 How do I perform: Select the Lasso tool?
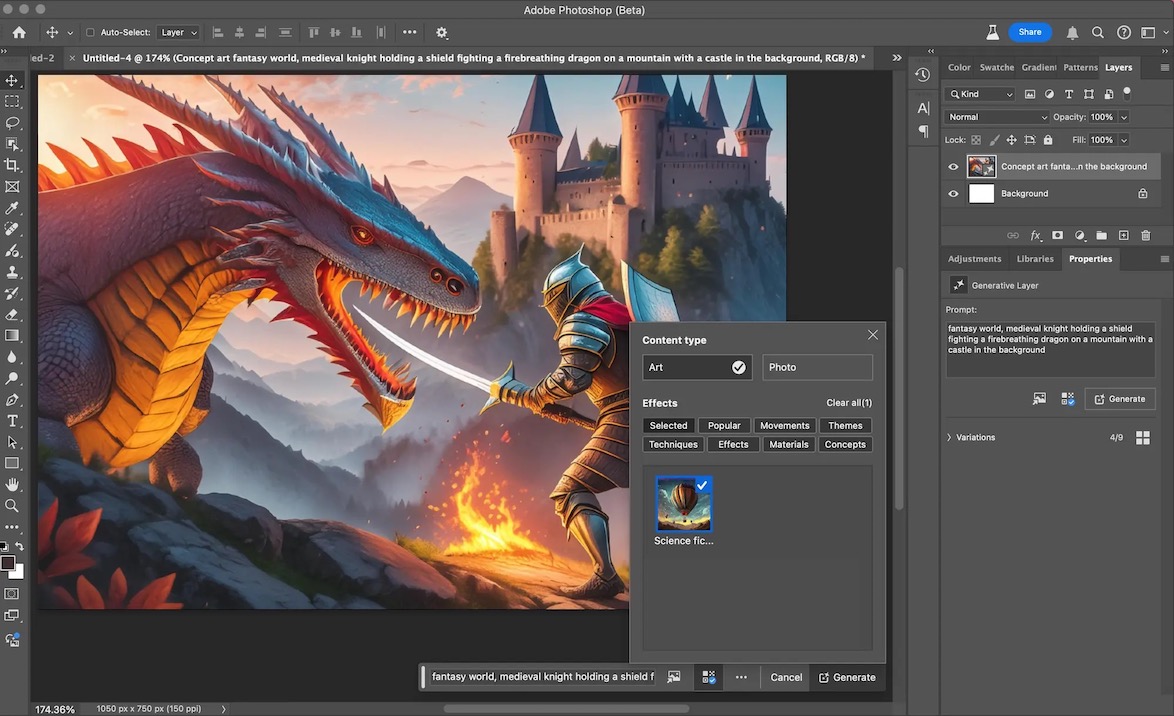click(12, 122)
